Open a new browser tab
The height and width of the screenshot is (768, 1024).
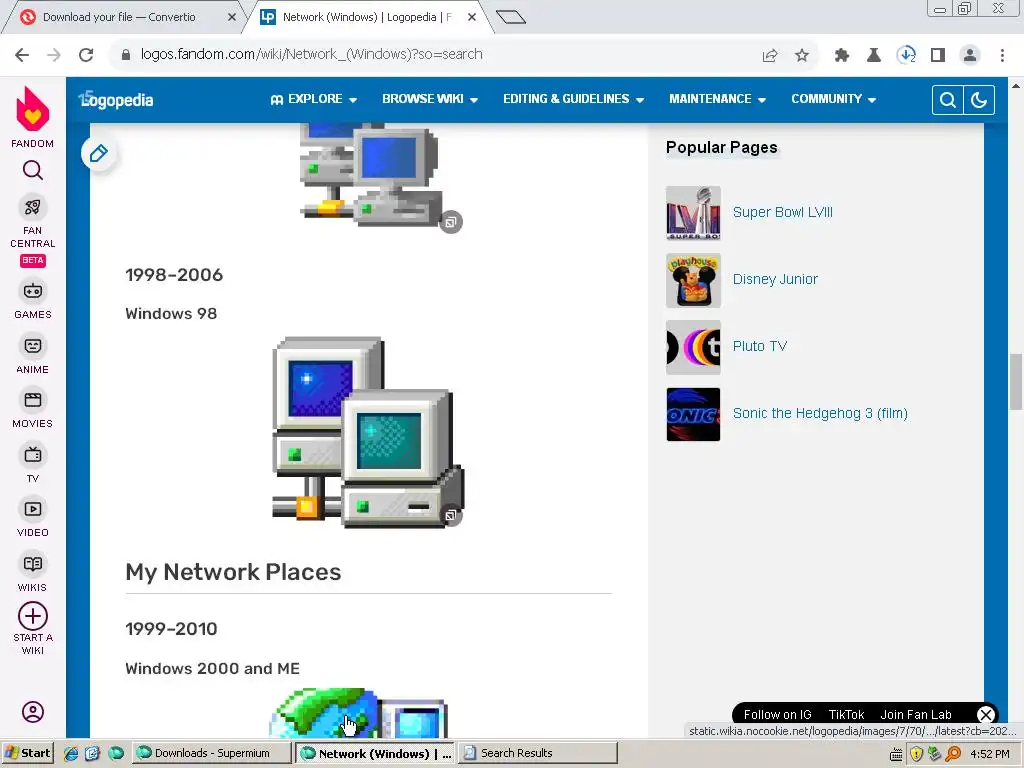click(x=511, y=17)
